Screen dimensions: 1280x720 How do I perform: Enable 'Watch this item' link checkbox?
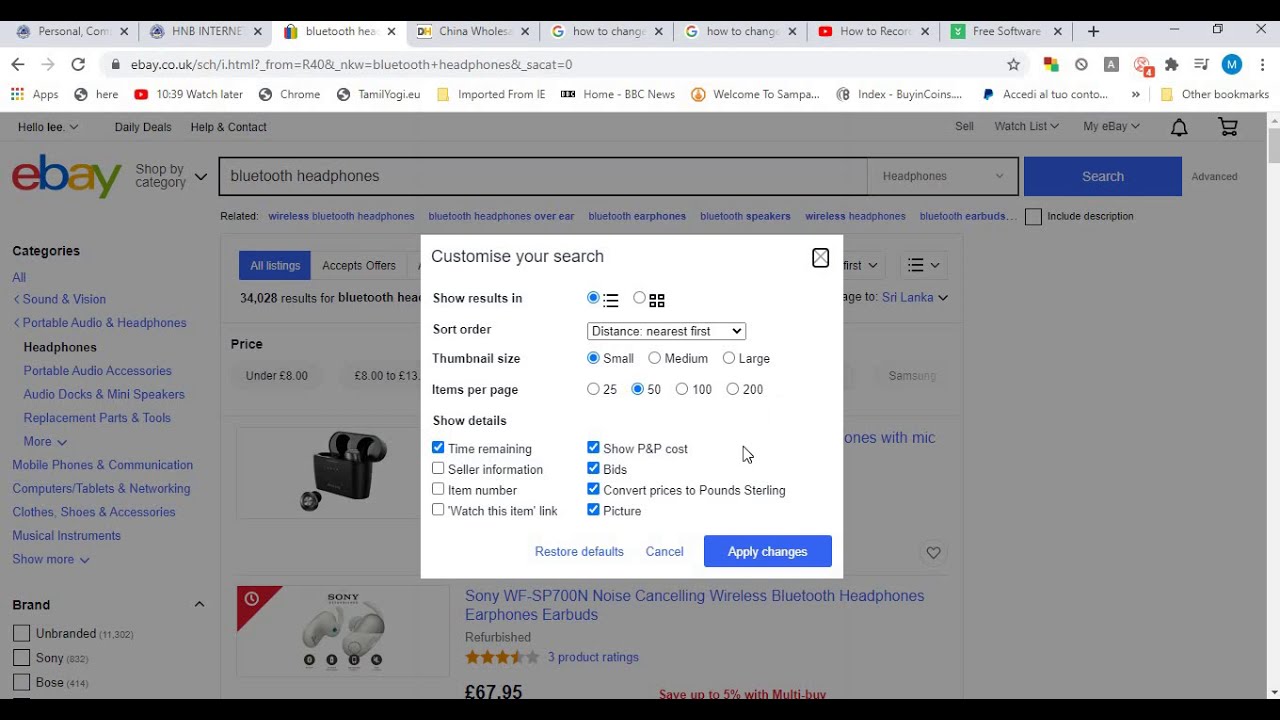[x=438, y=510]
